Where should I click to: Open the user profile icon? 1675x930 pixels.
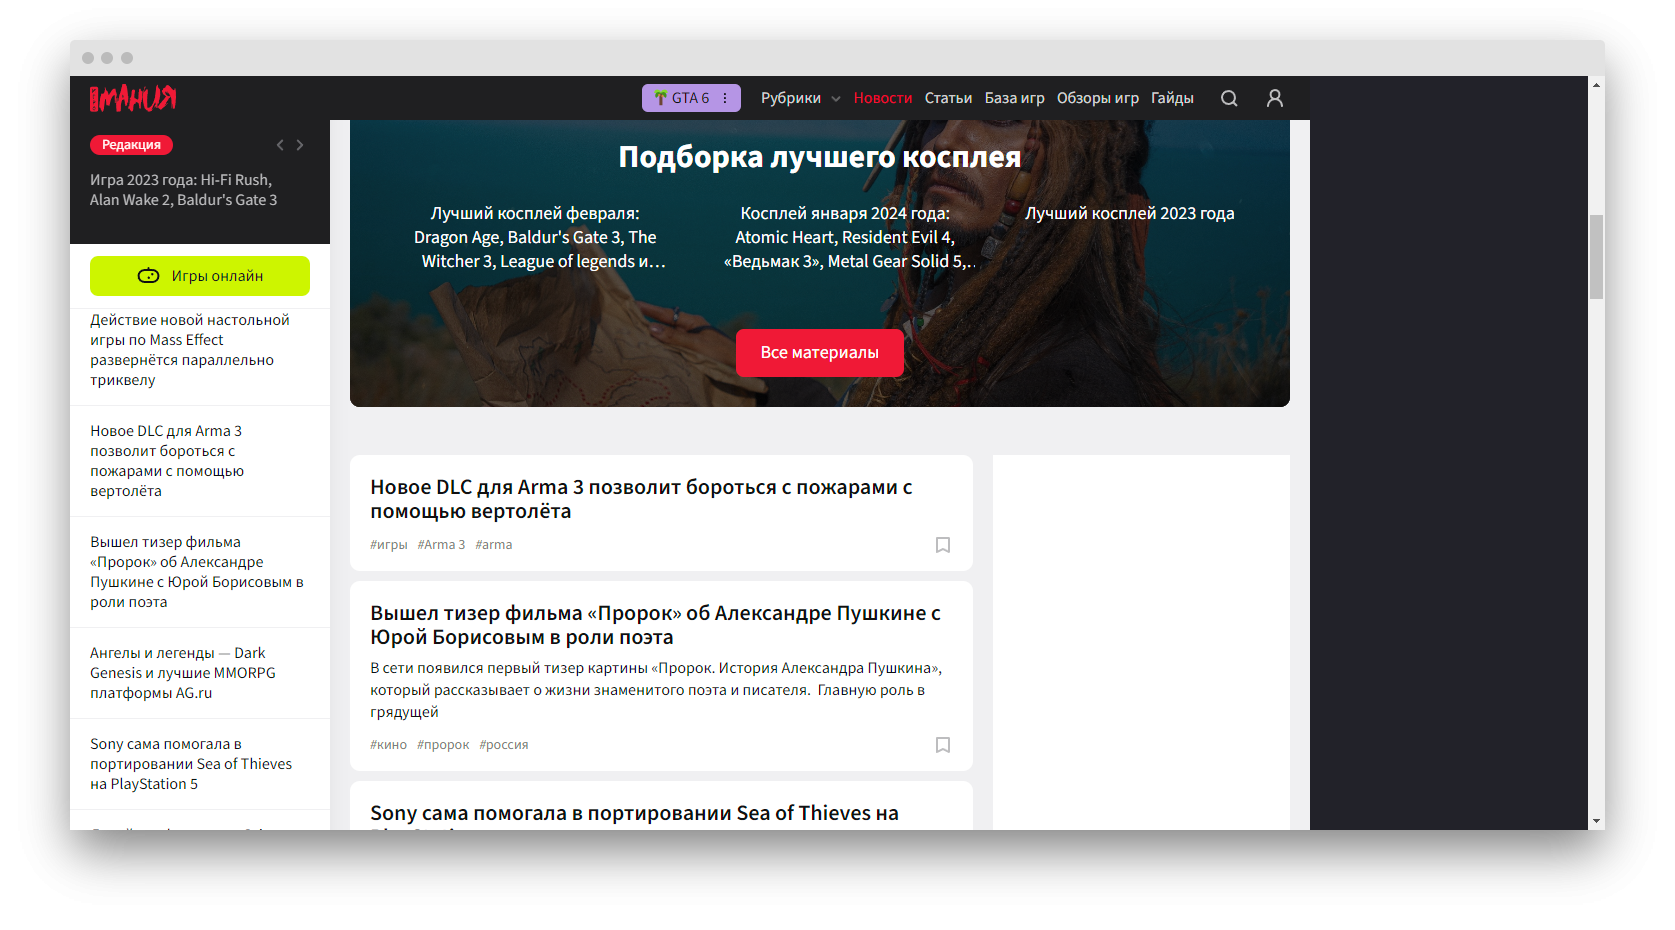click(x=1274, y=97)
